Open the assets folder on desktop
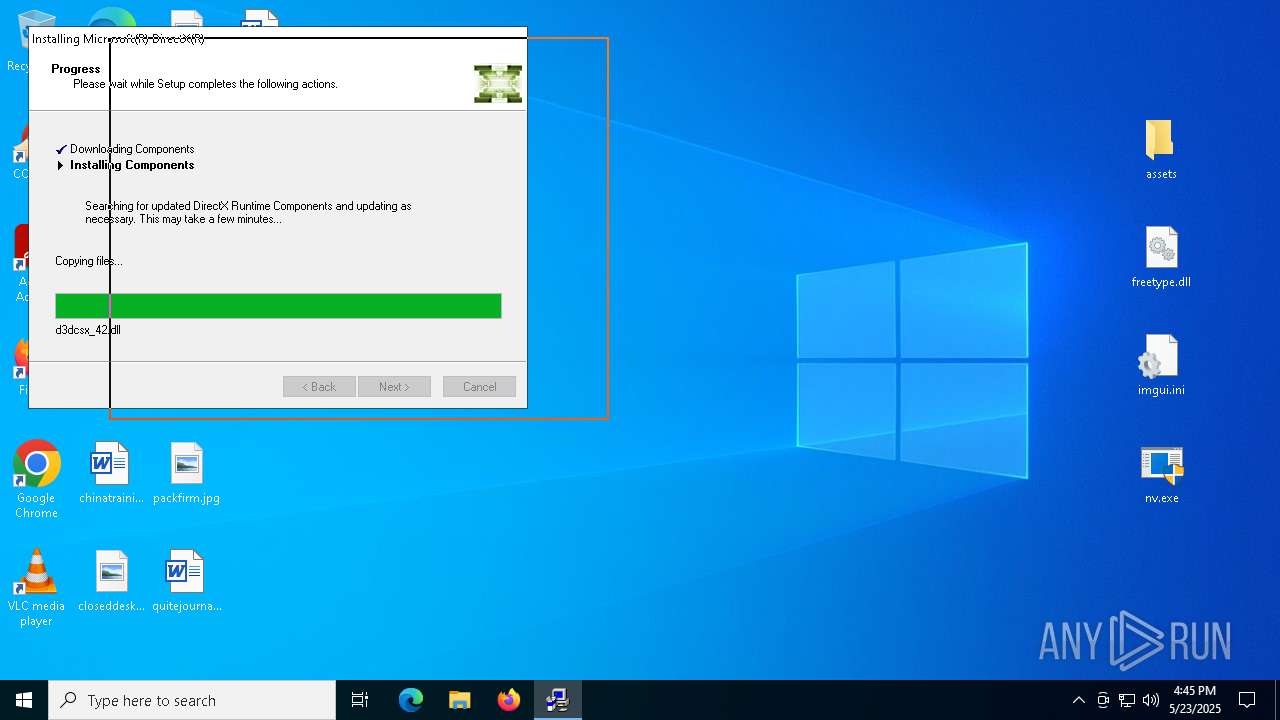This screenshot has height=720, width=1280. 1161,150
